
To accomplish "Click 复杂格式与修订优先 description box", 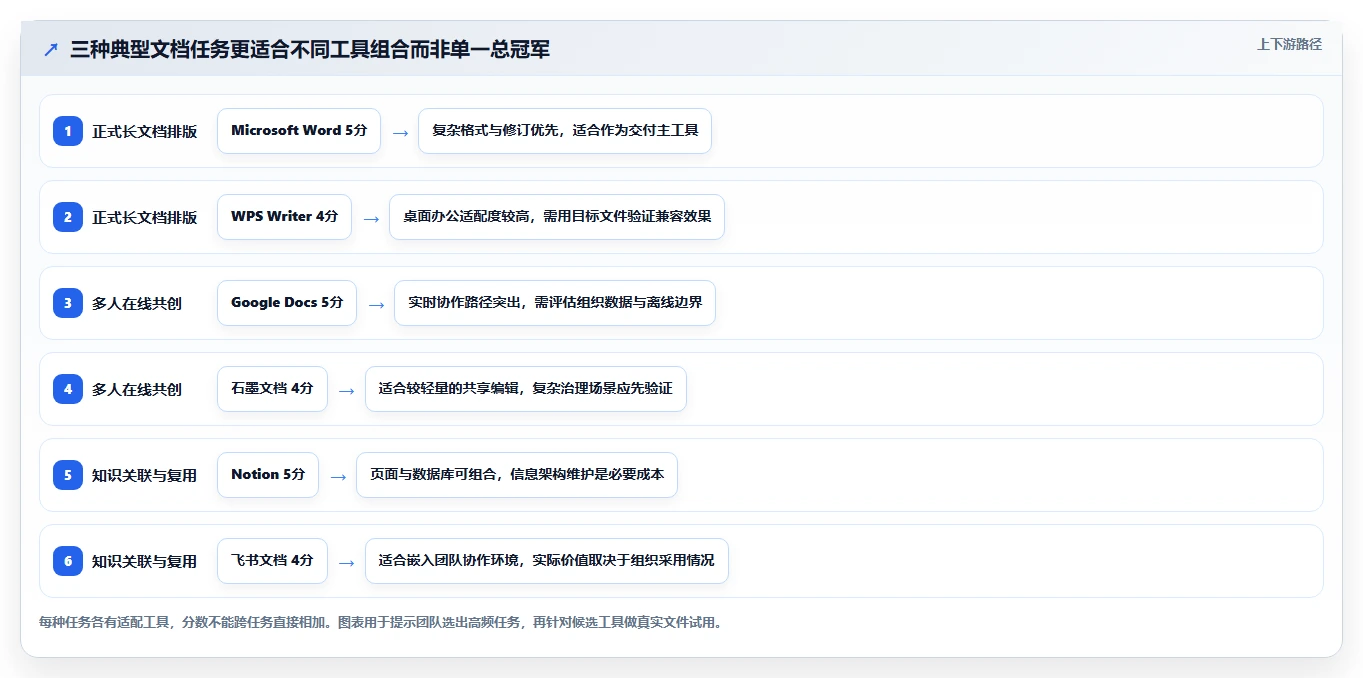I will (x=565, y=131).
